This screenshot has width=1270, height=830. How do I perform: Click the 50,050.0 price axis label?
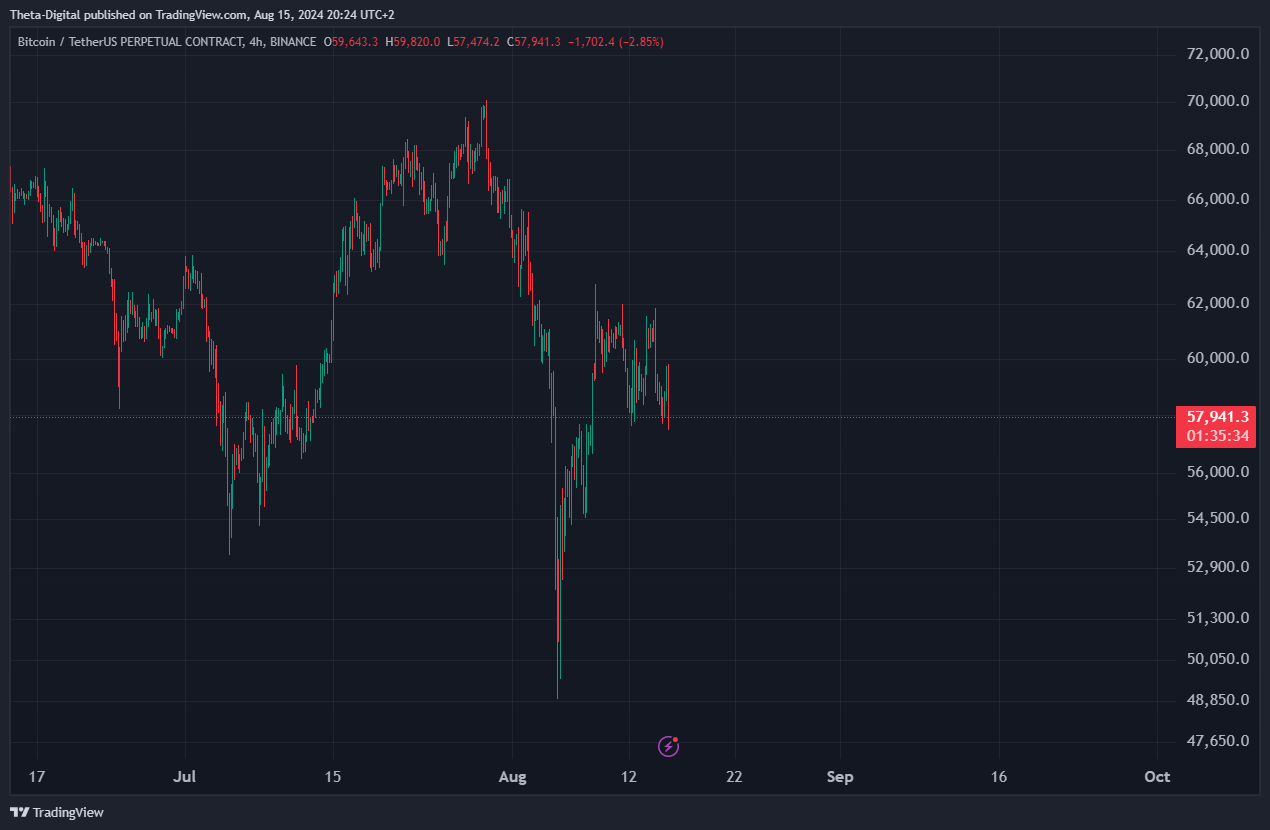point(1217,658)
